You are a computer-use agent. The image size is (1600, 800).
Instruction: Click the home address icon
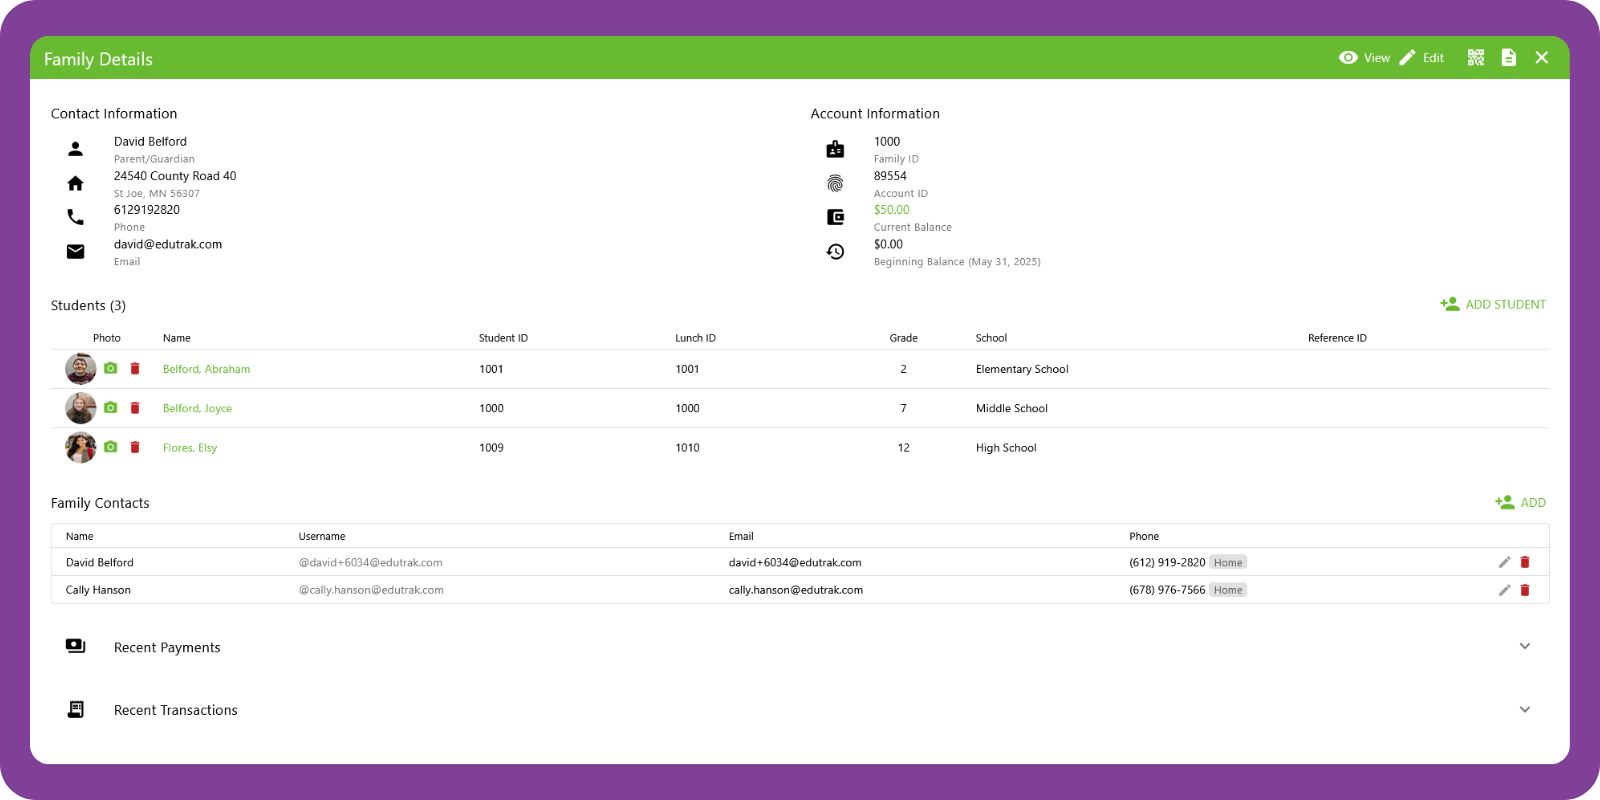pyautogui.click(x=75, y=183)
